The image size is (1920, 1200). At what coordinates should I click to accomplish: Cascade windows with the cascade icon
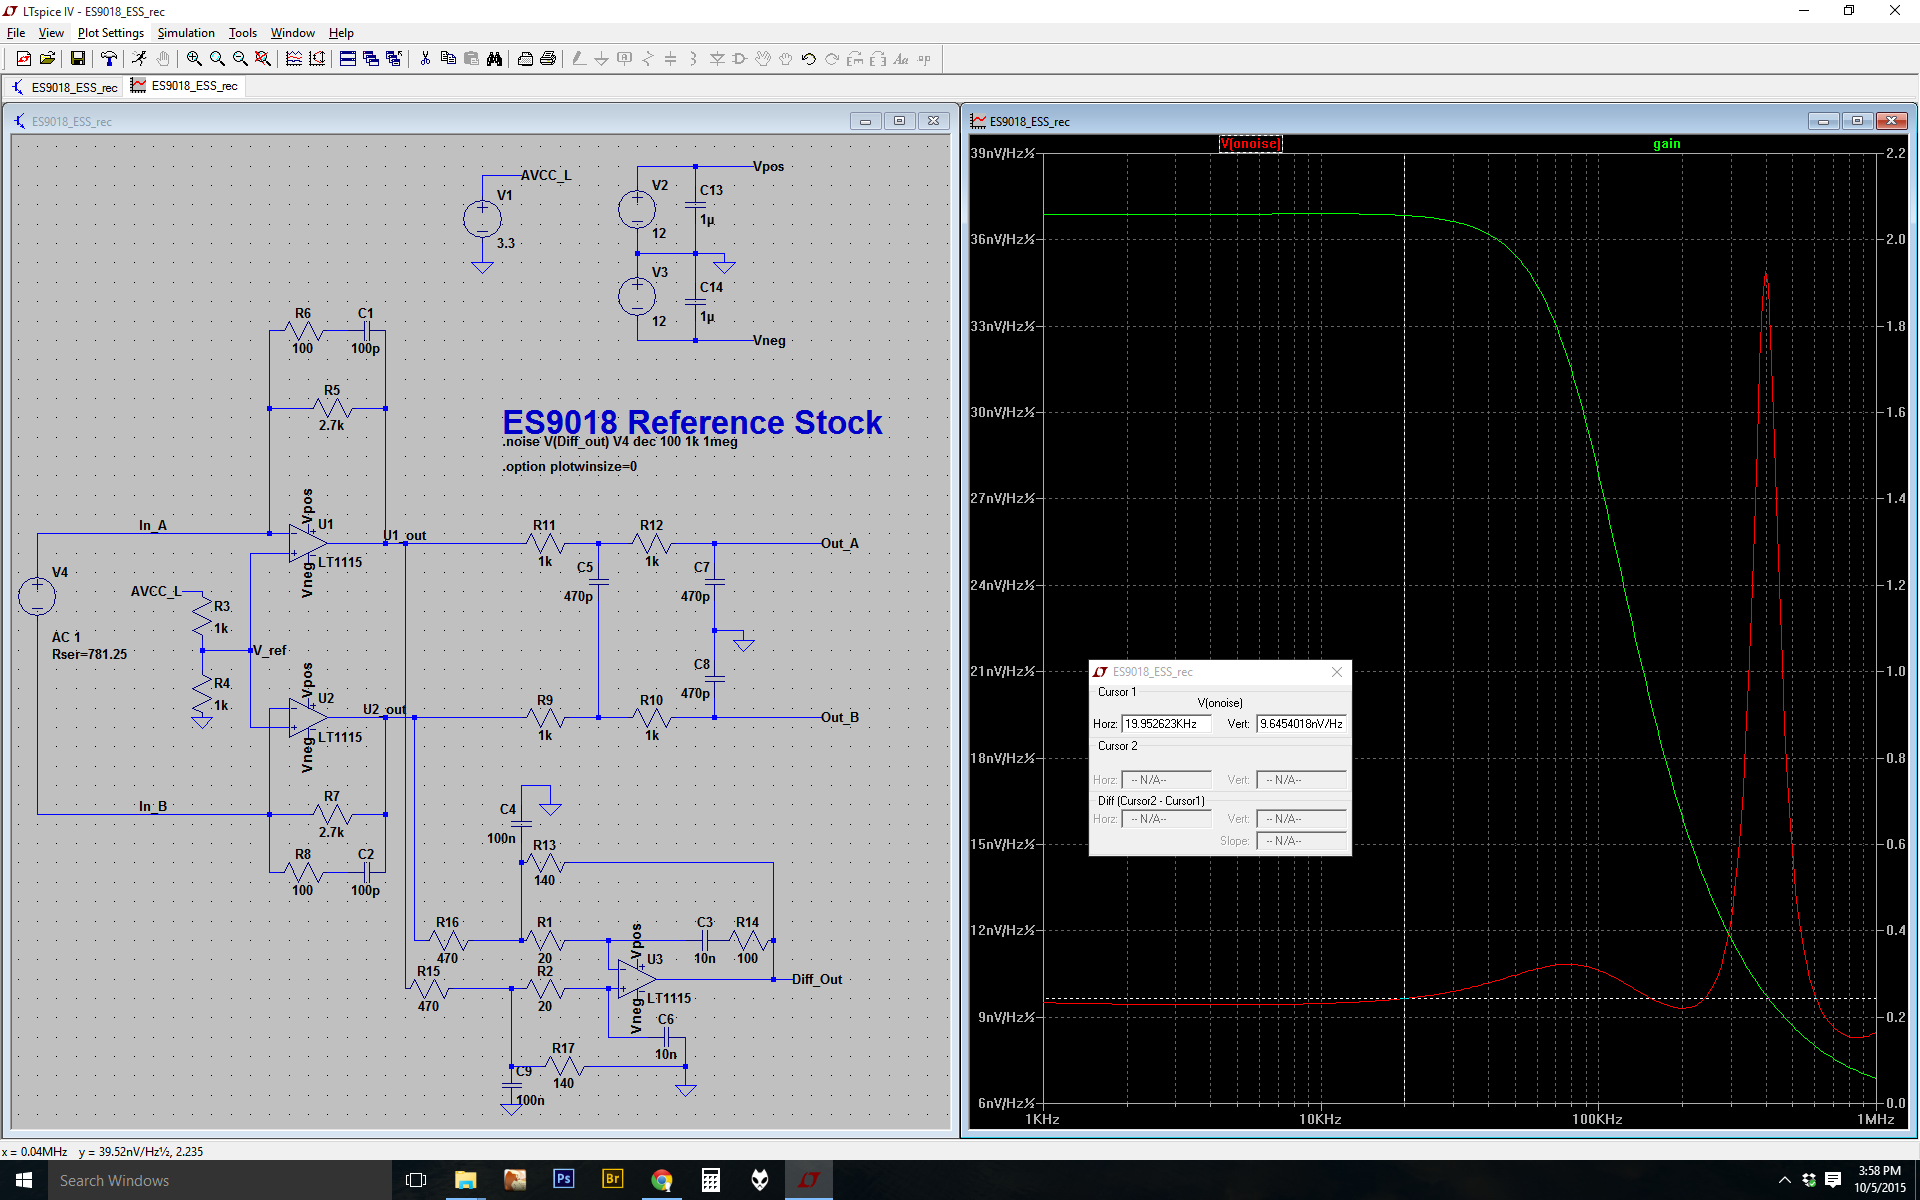point(371,59)
